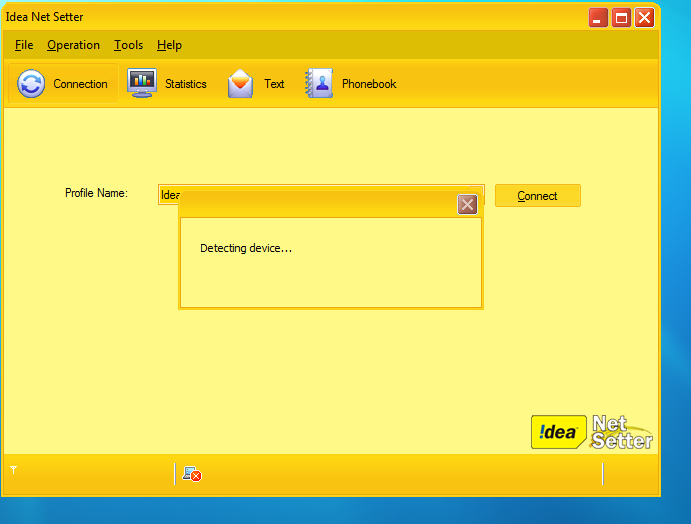The height and width of the screenshot is (524, 691).
Task: Click the Connection refresh arrows icon
Action: point(31,83)
